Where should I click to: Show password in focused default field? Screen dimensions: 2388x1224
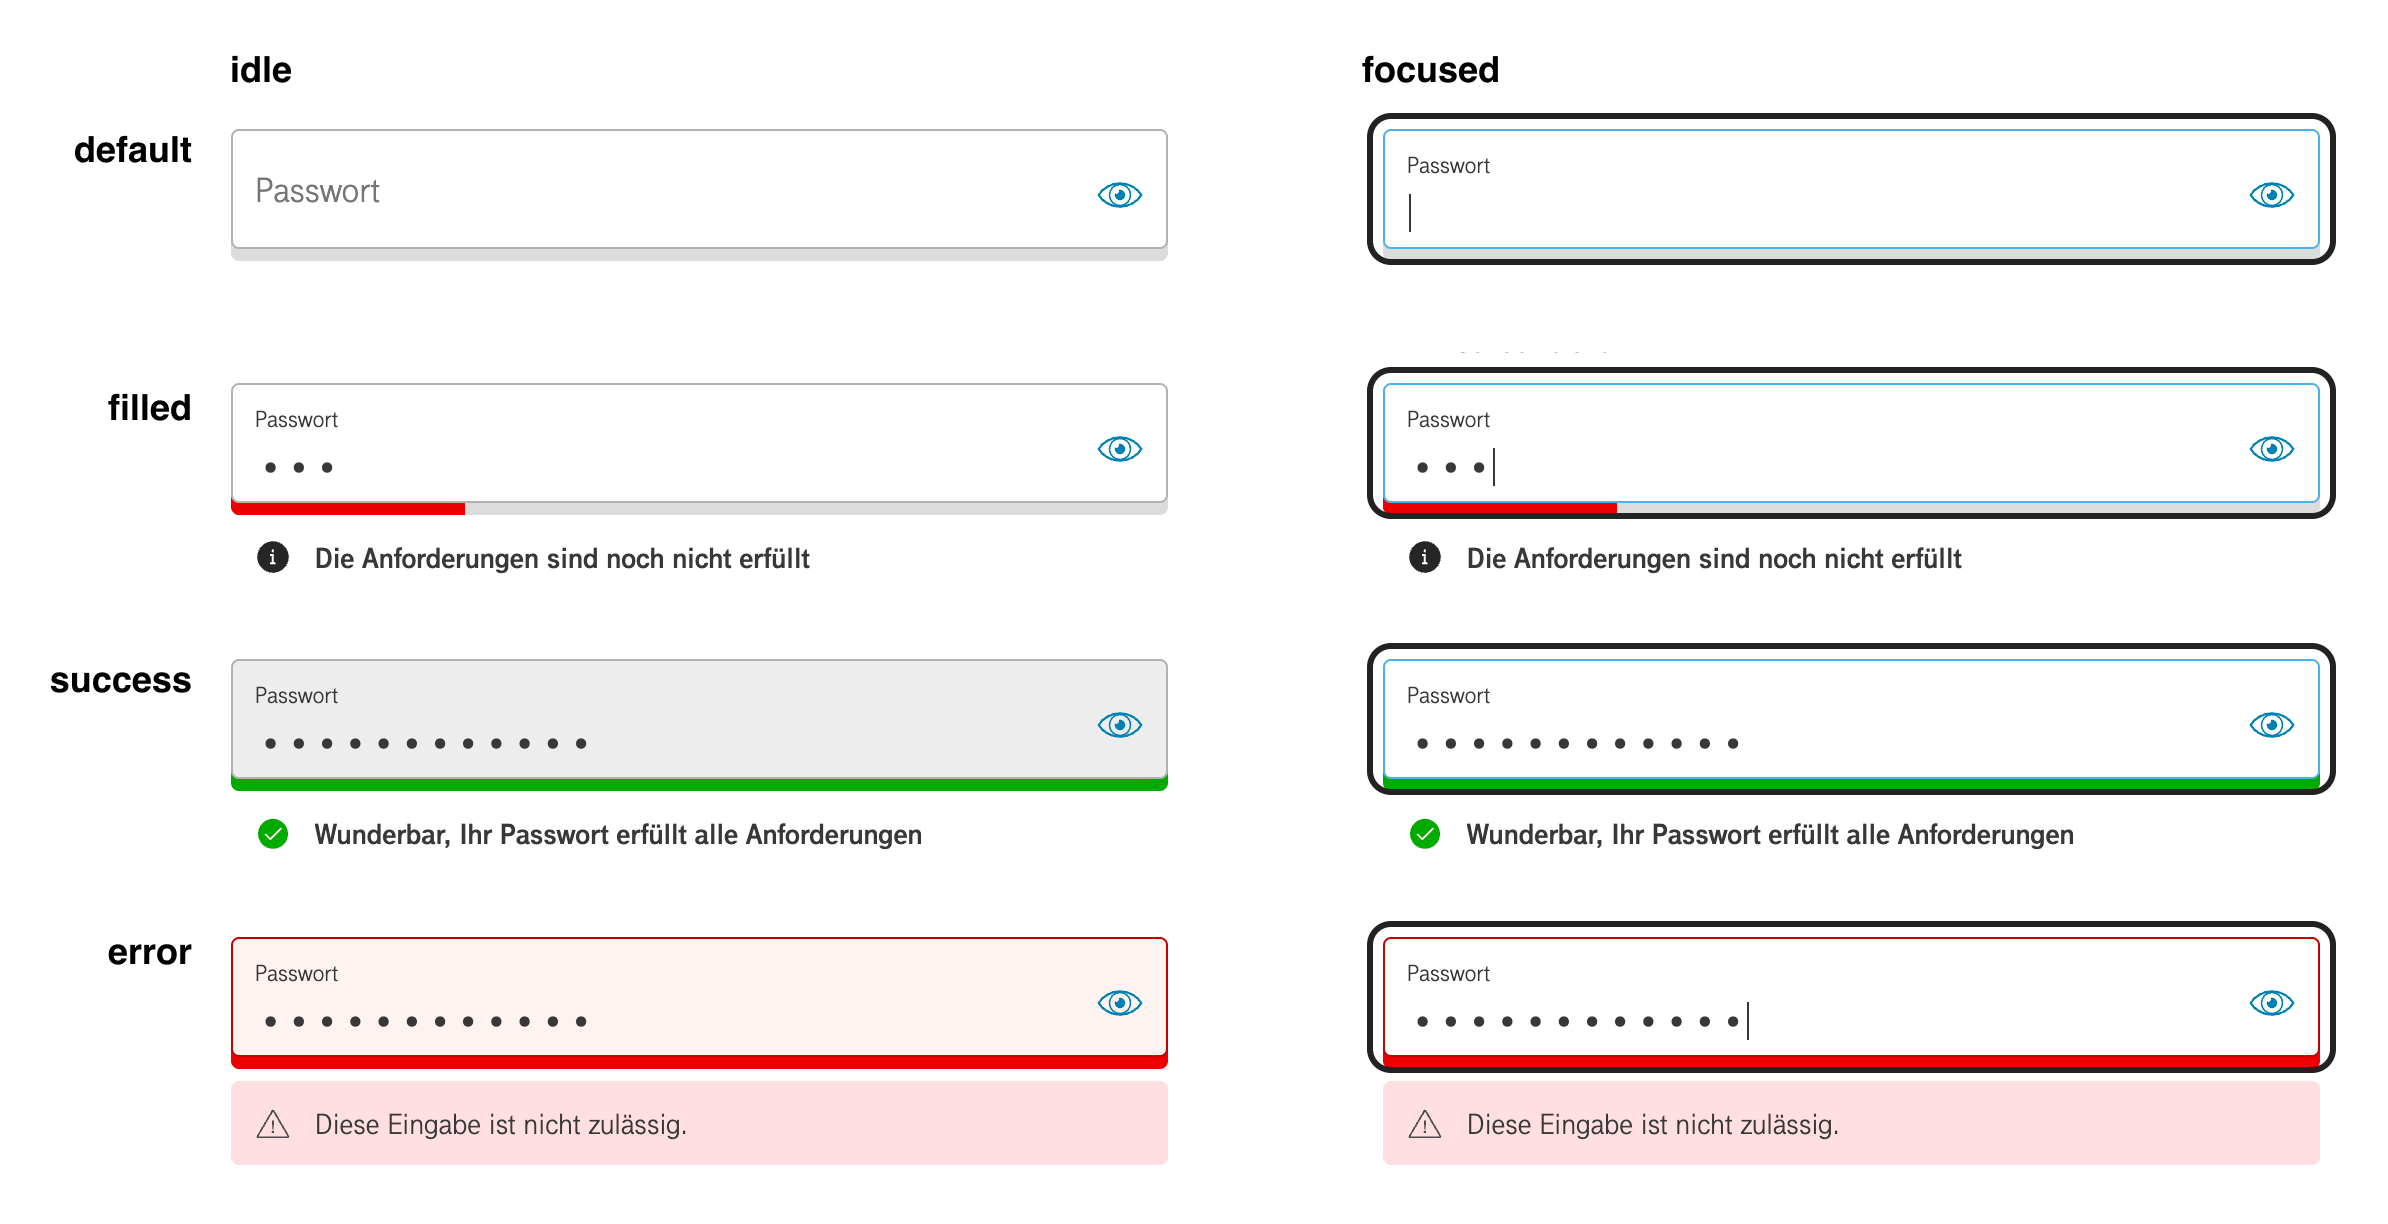(x=2271, y=194)
